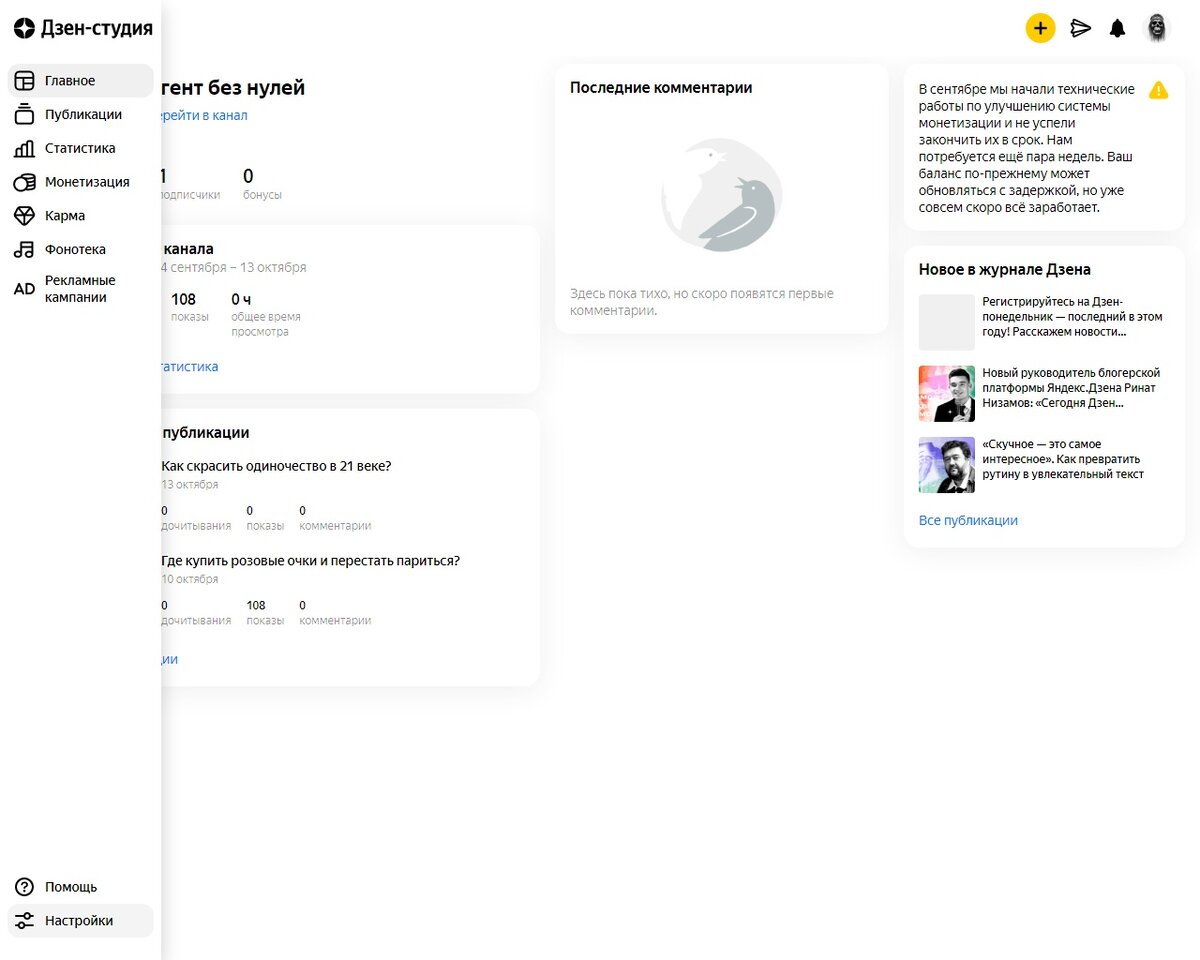
Task: Click the yellow plus create button
Action: pyautogui.click(x=1040, y=28)
